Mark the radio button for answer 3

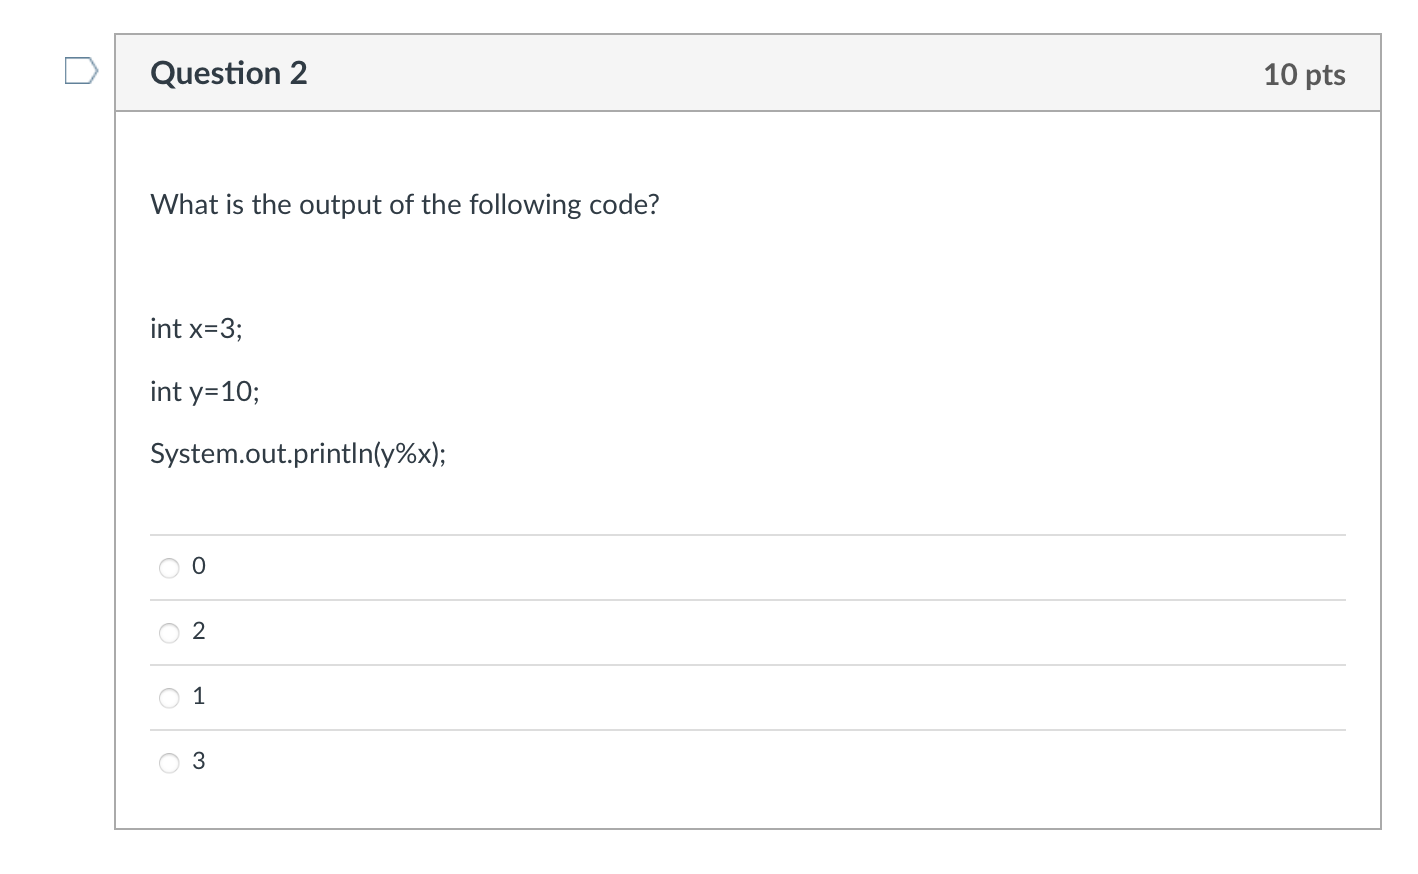pyautogui.click(x=170, y=763)
